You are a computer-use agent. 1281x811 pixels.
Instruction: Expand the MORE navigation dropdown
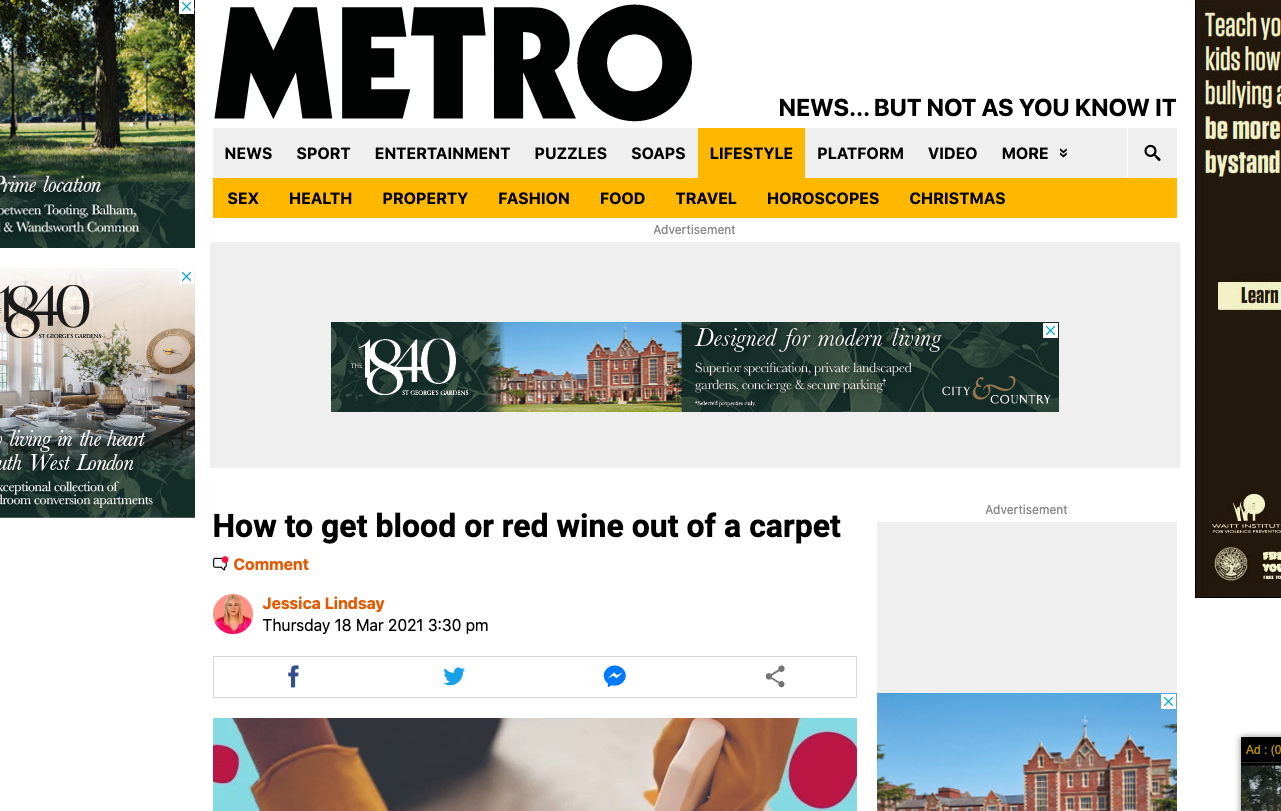point(1033,153)
